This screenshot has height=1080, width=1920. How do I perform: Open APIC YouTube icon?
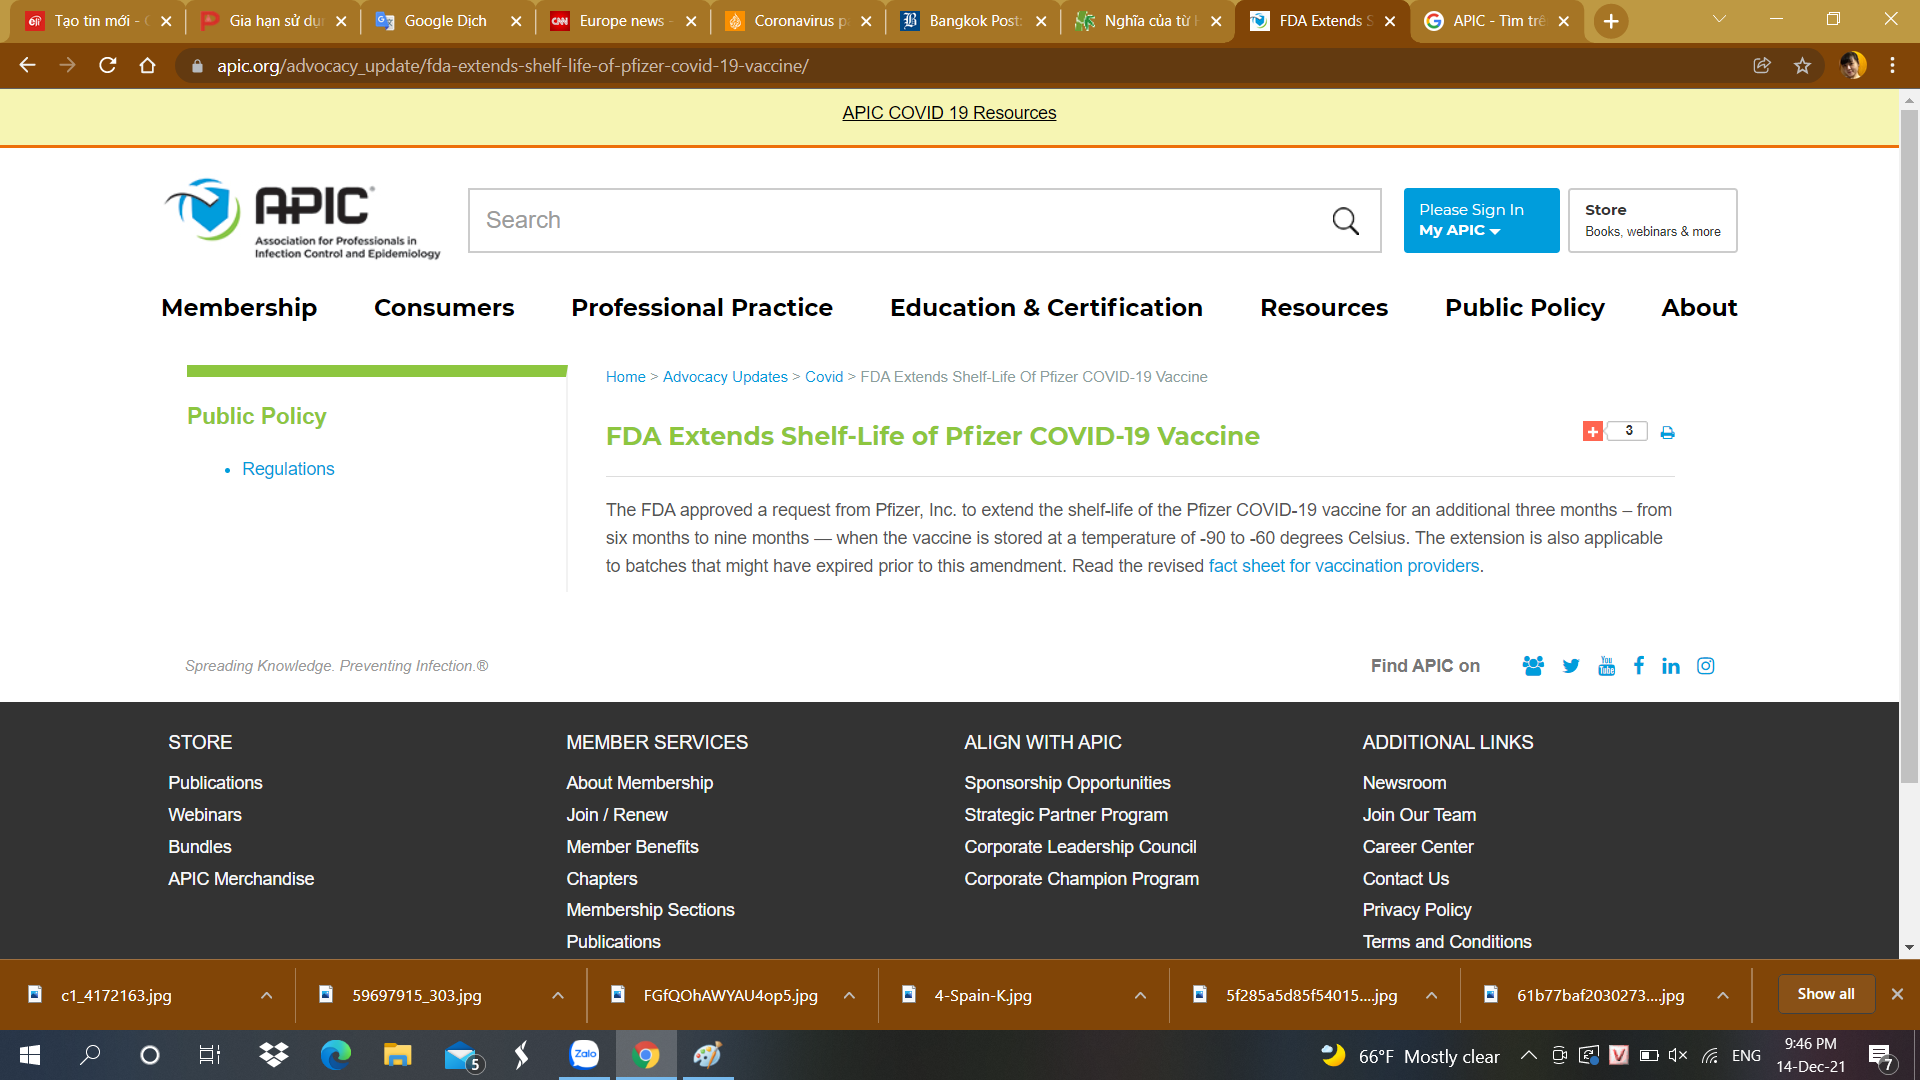(1607, 666)
